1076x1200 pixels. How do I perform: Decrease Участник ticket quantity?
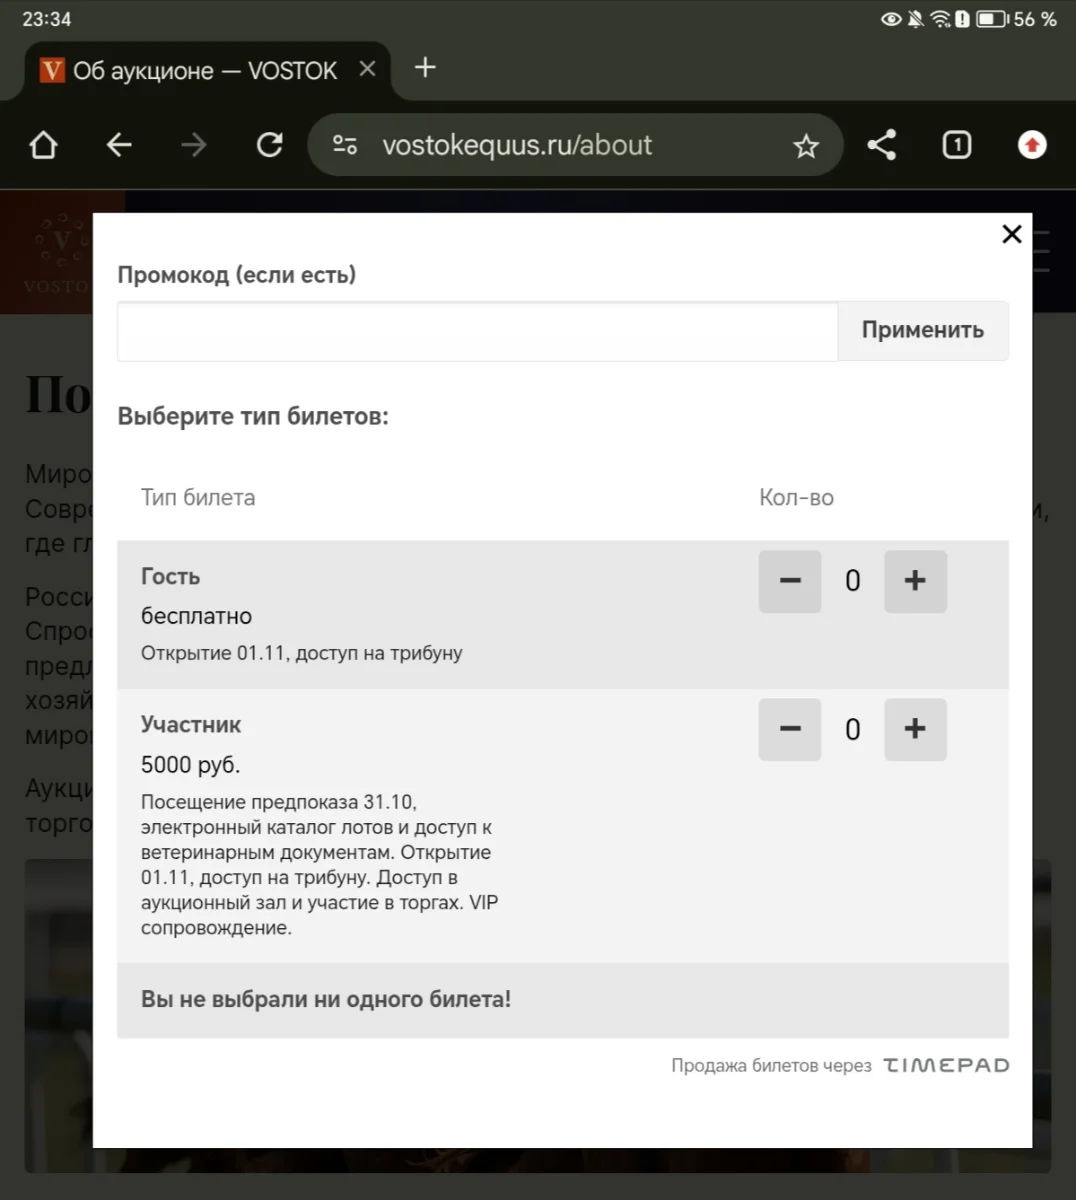point(790,729)
